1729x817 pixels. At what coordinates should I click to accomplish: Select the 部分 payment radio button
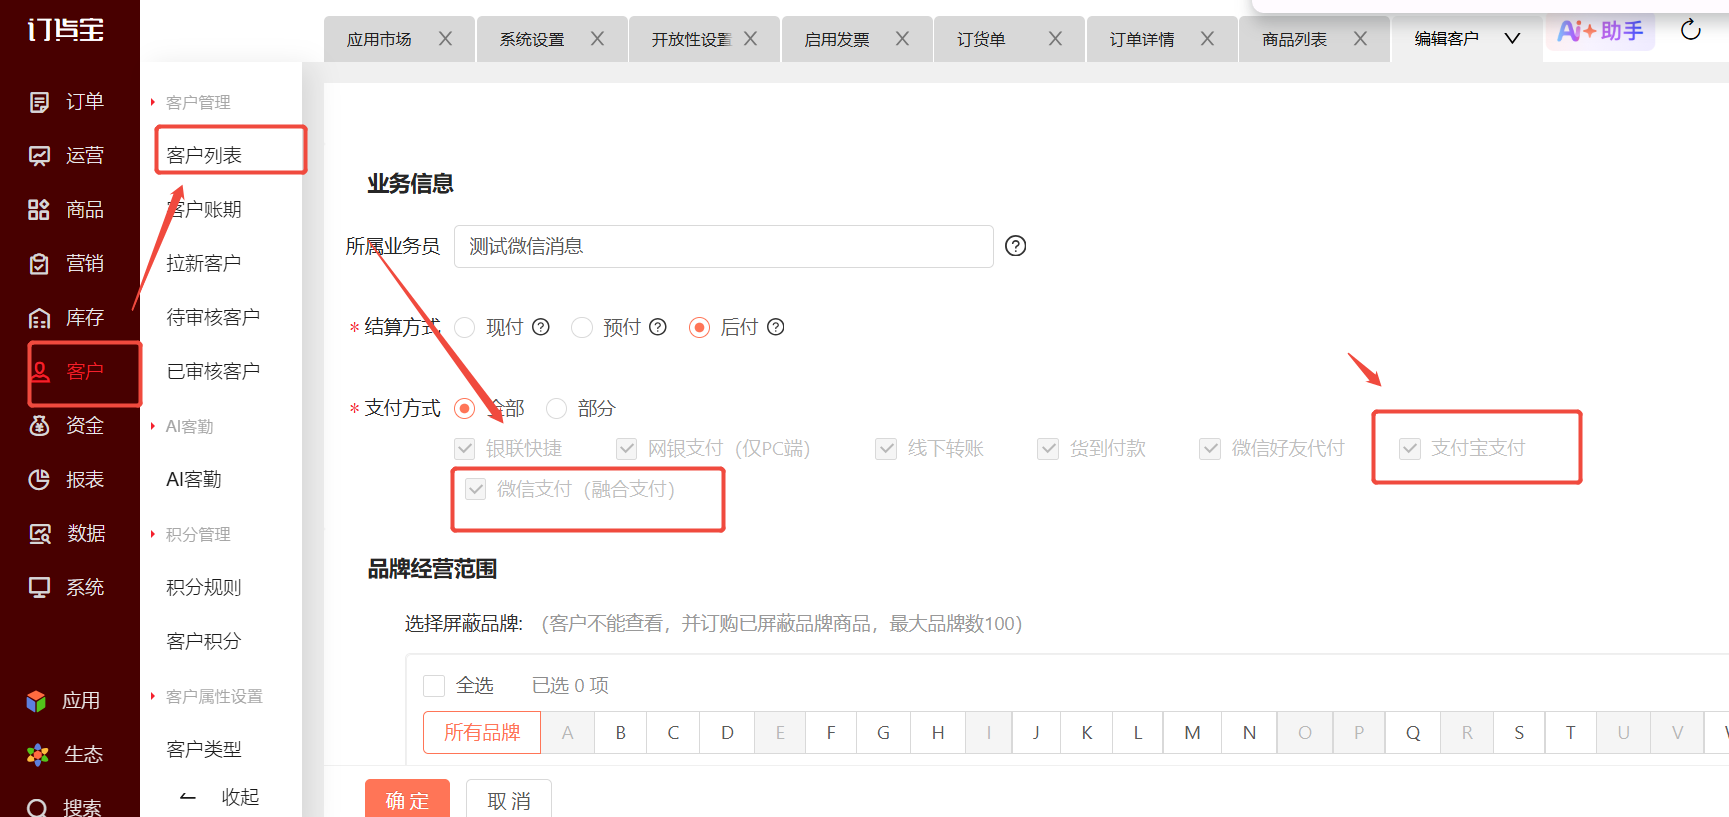click(557, 408)
